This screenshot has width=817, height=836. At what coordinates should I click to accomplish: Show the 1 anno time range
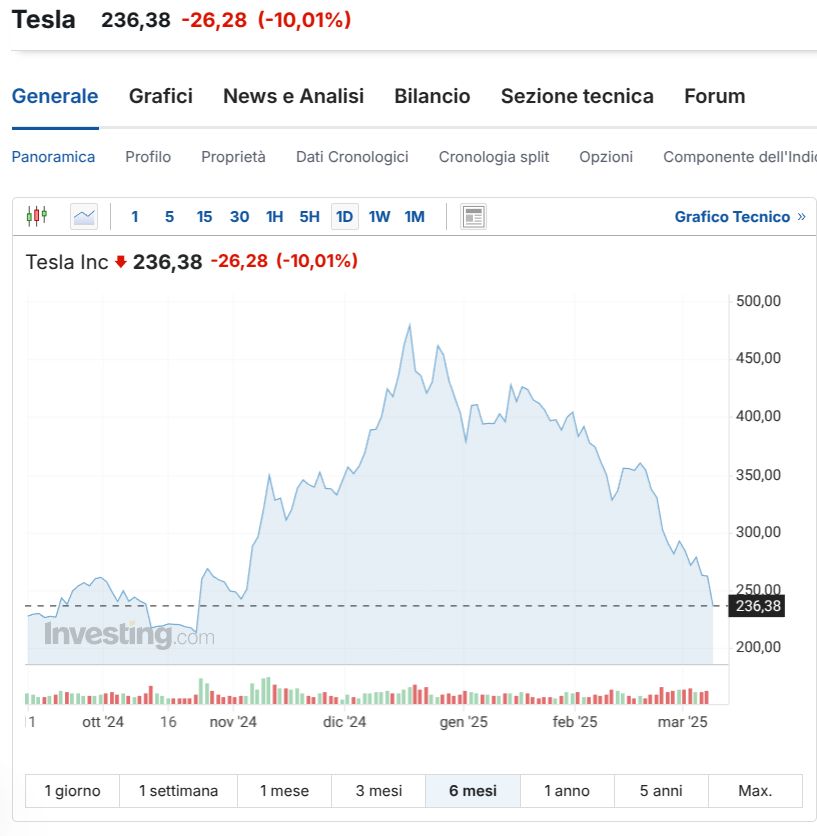point(567,791)
